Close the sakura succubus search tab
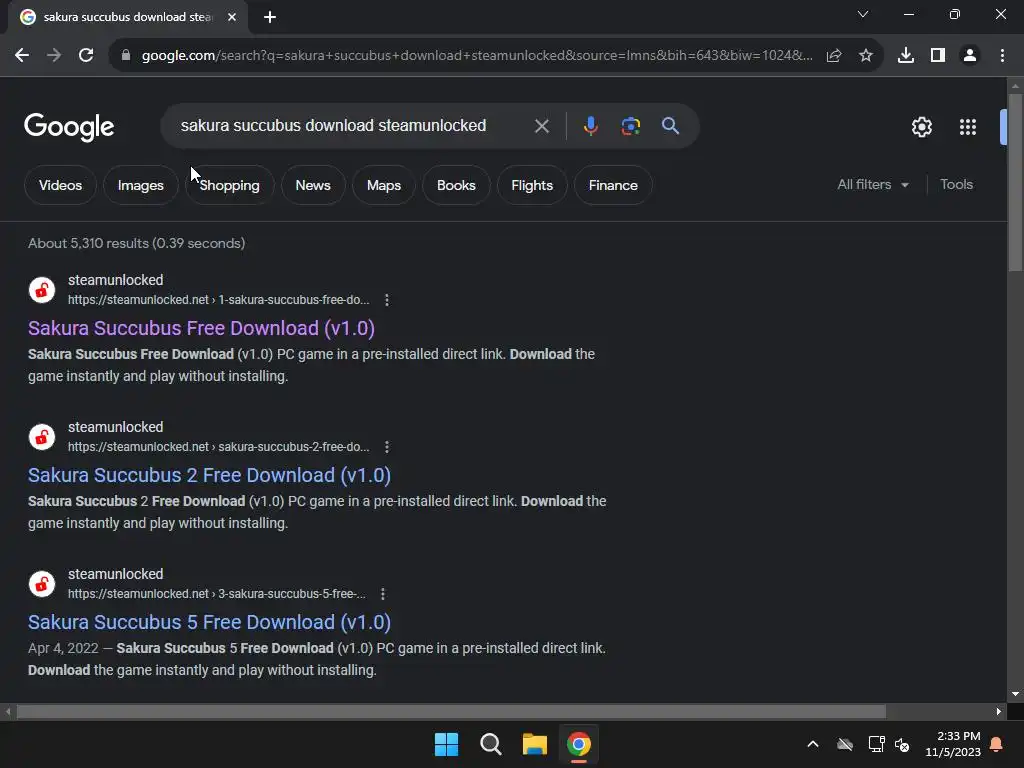This screenshot has height=768, width=1024. [x=232, y=17]
